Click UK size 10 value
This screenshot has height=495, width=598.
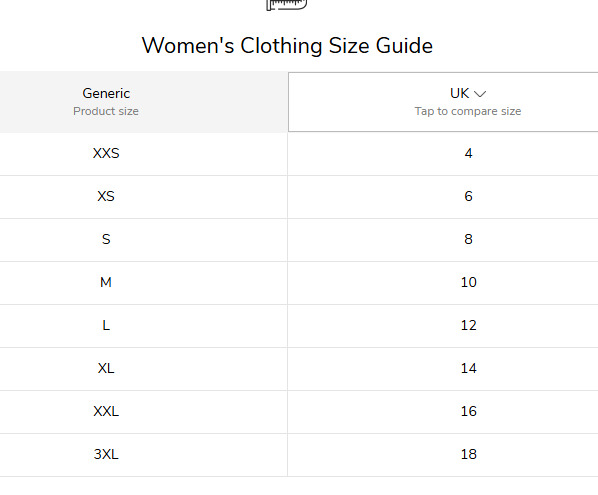(468, 282)
